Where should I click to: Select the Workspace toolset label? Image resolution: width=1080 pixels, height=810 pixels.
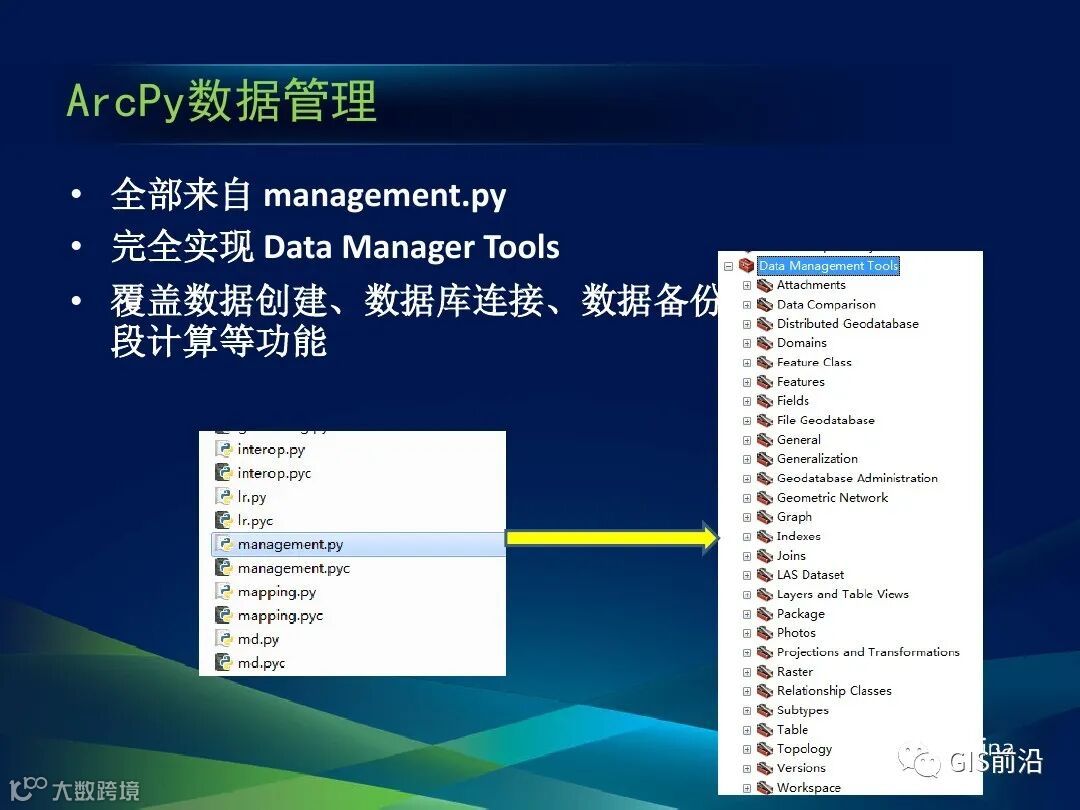click(809, 787)
